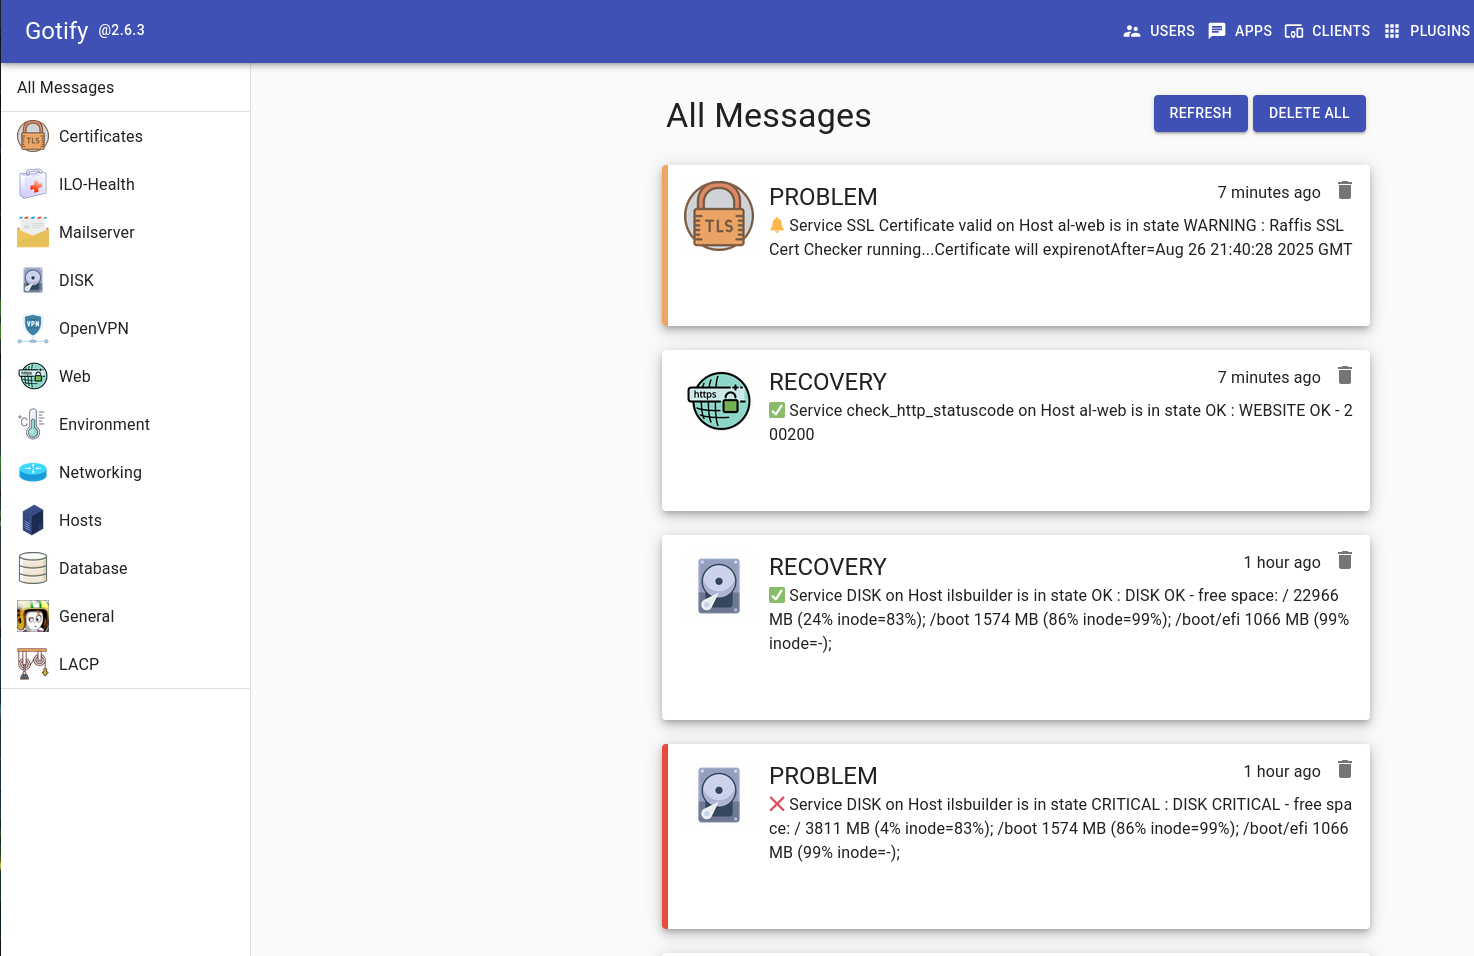
Task: Go to the Clients page
Action: pos(1327,31)
